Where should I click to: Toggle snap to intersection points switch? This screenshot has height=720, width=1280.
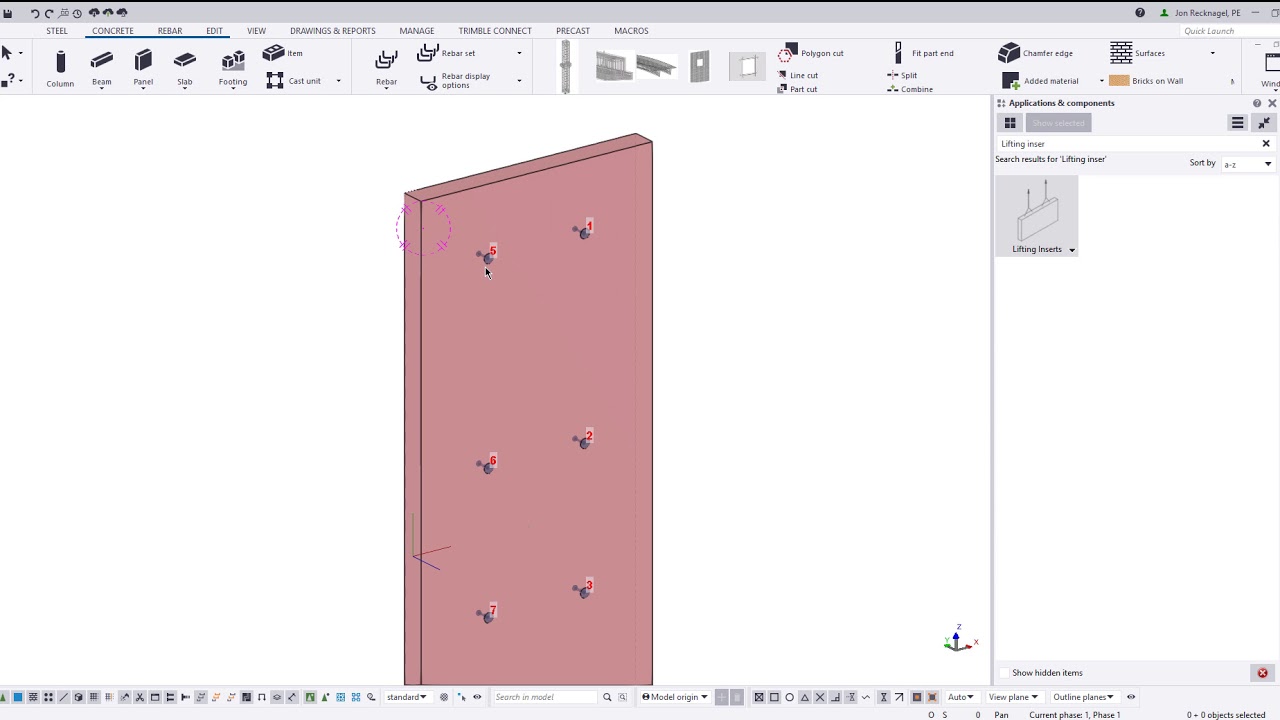pyautogui.click(x=821, y=697)
